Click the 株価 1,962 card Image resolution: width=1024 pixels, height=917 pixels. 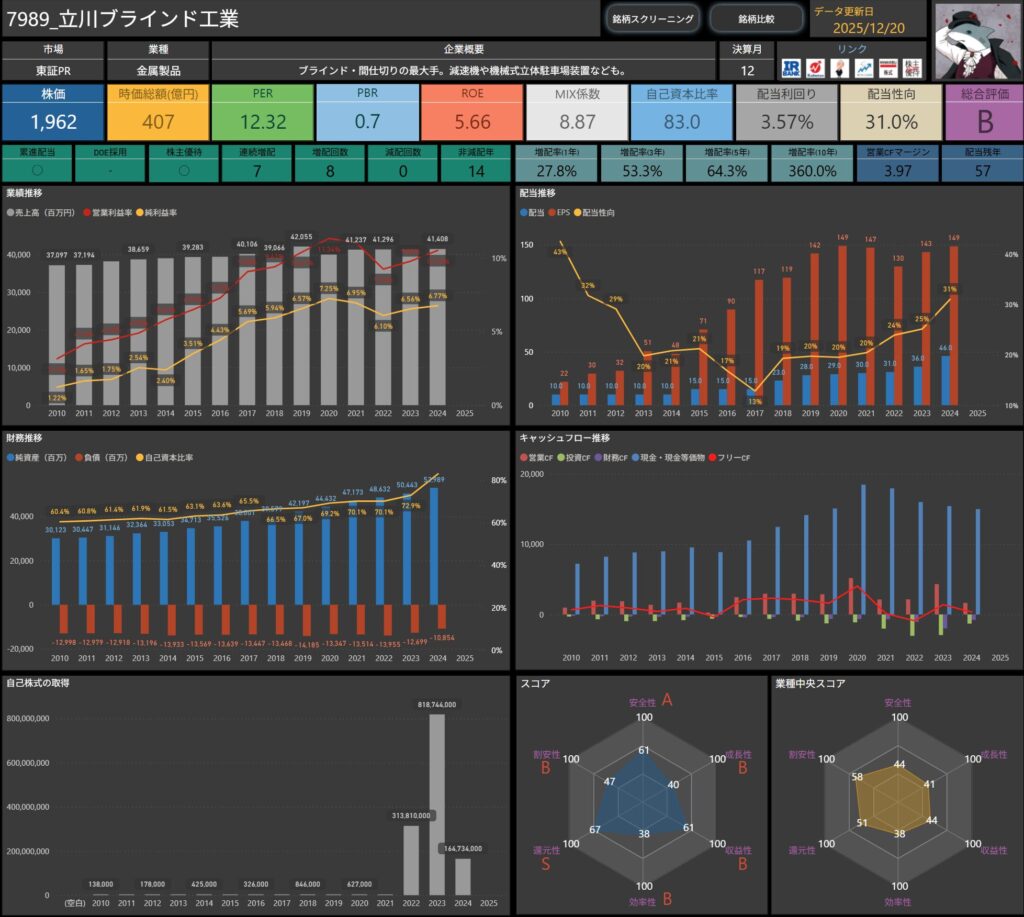[x=53, y=112]
